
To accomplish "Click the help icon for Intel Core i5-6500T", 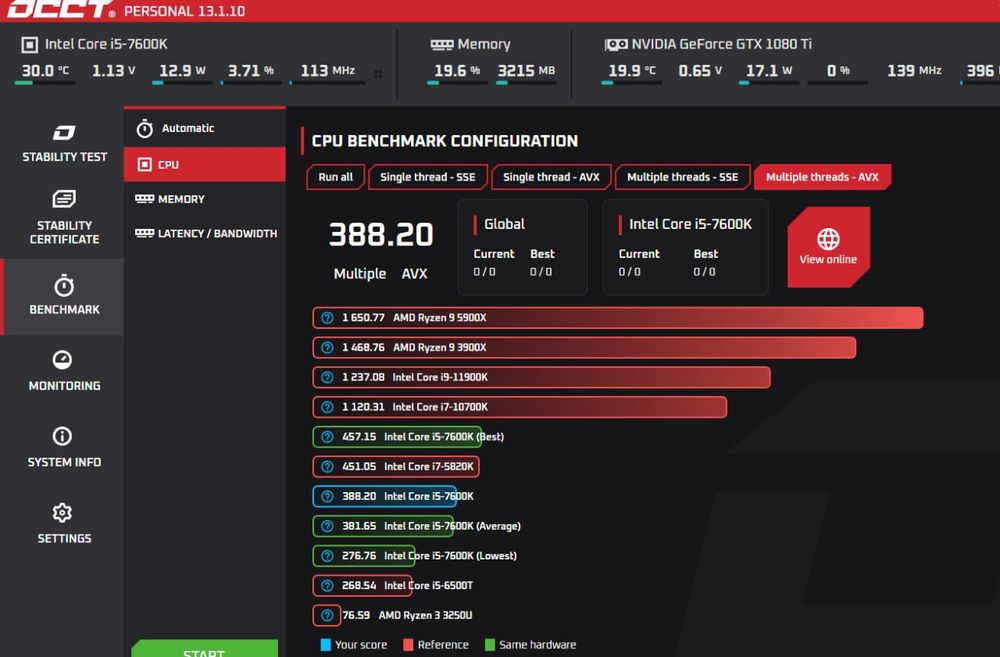I will tap(327, 586).
